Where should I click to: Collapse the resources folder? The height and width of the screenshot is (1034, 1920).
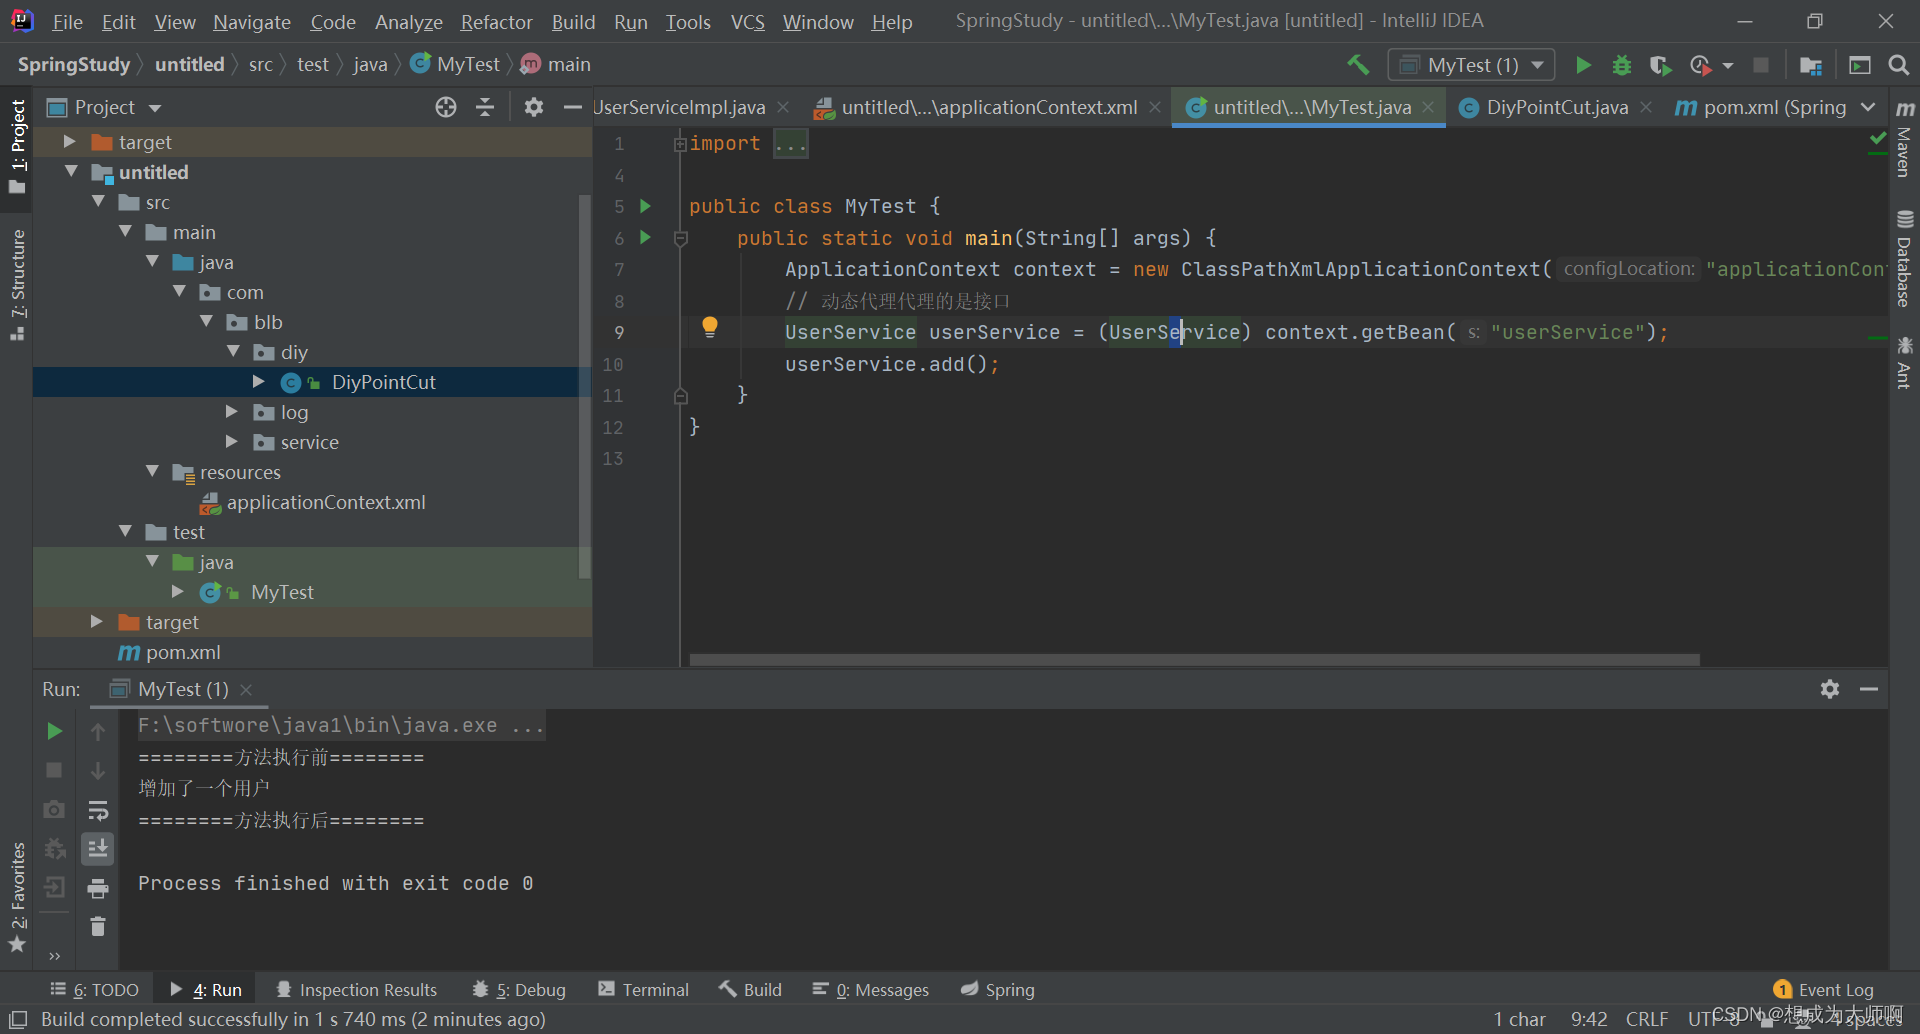[152, 472]
